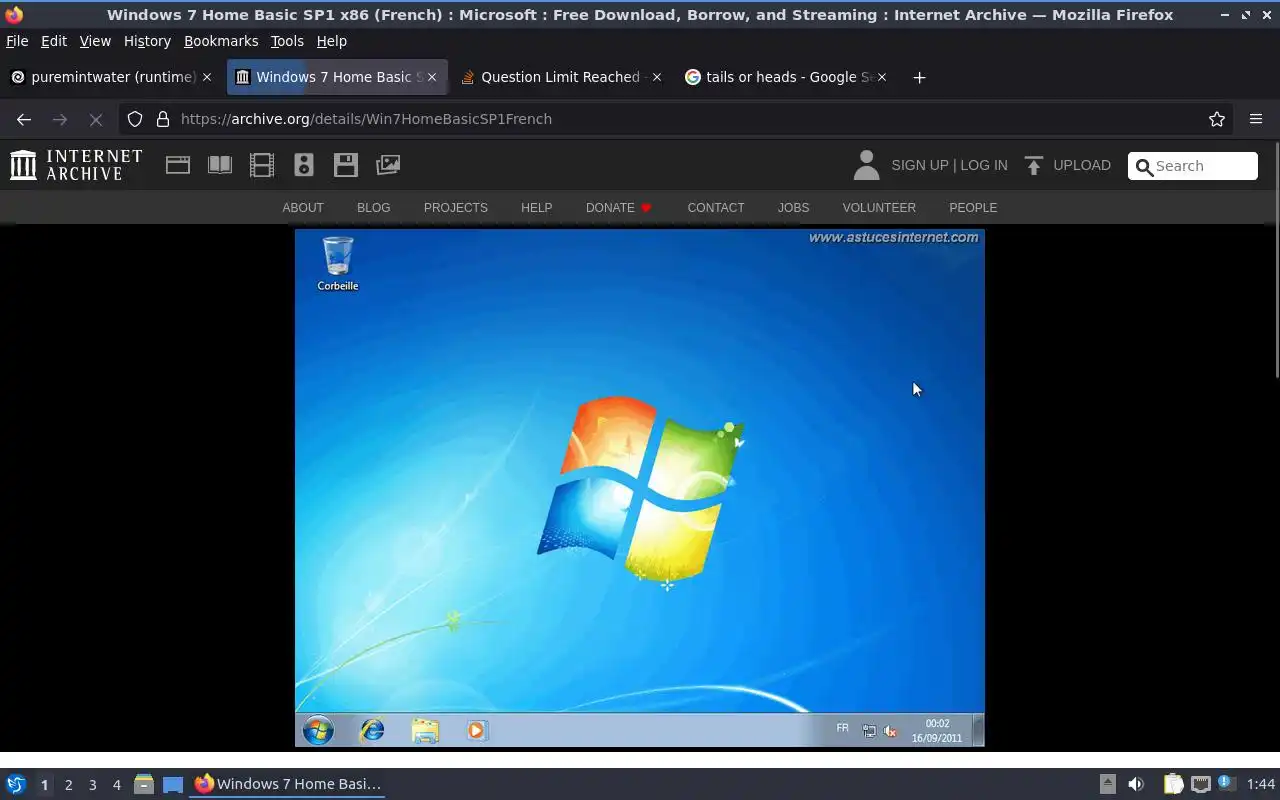
Task: Click the clipboard manager tray icon
Action: 1173,784
